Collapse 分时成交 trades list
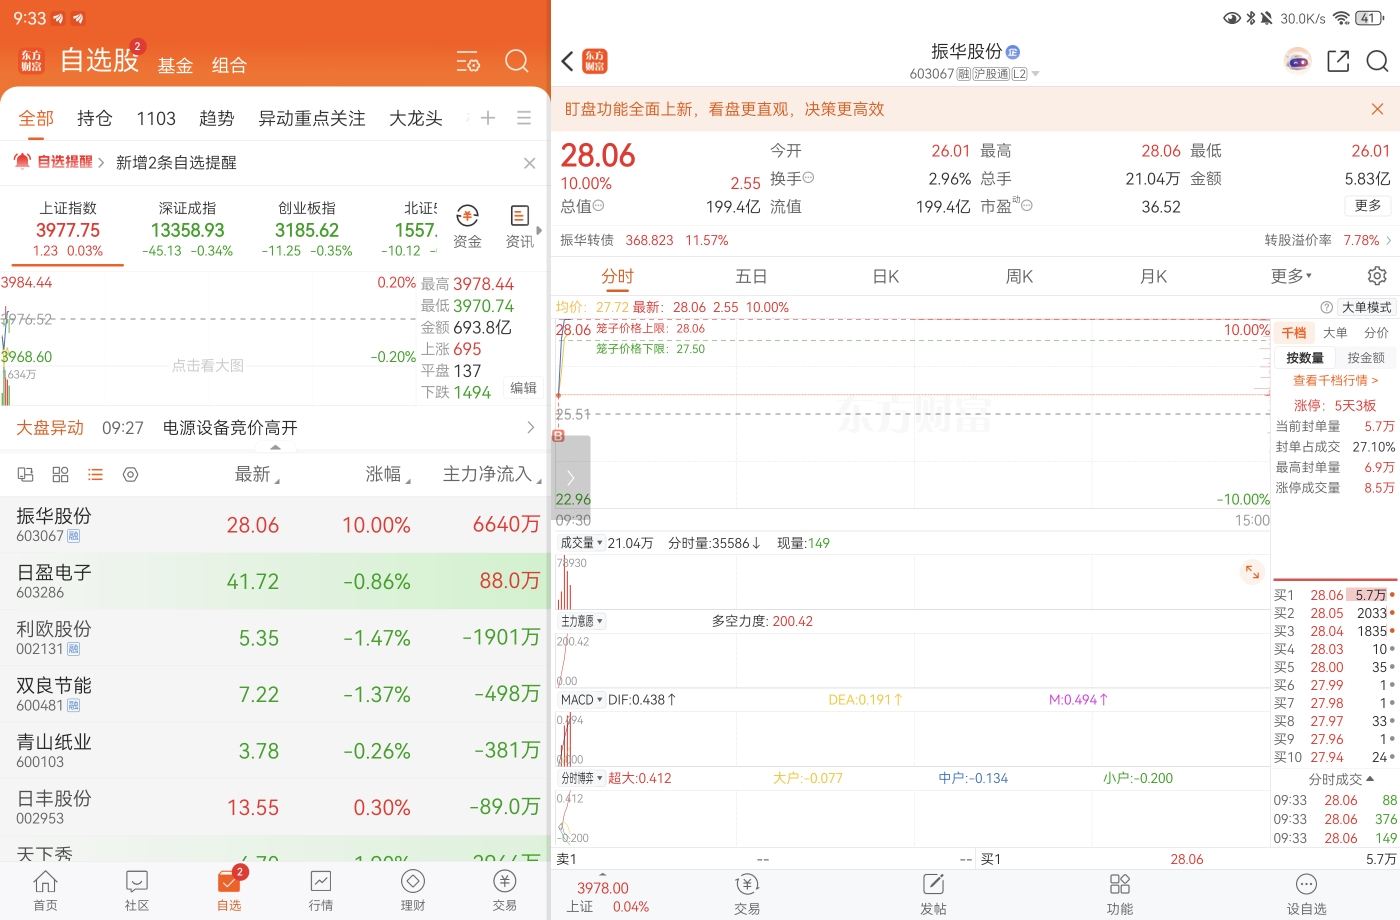 1341,779
